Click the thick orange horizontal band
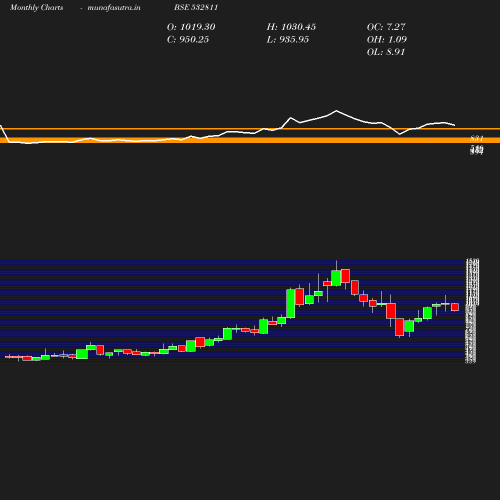Image resolution: width=500 pixels, height=500 pixels. point(250,140)
